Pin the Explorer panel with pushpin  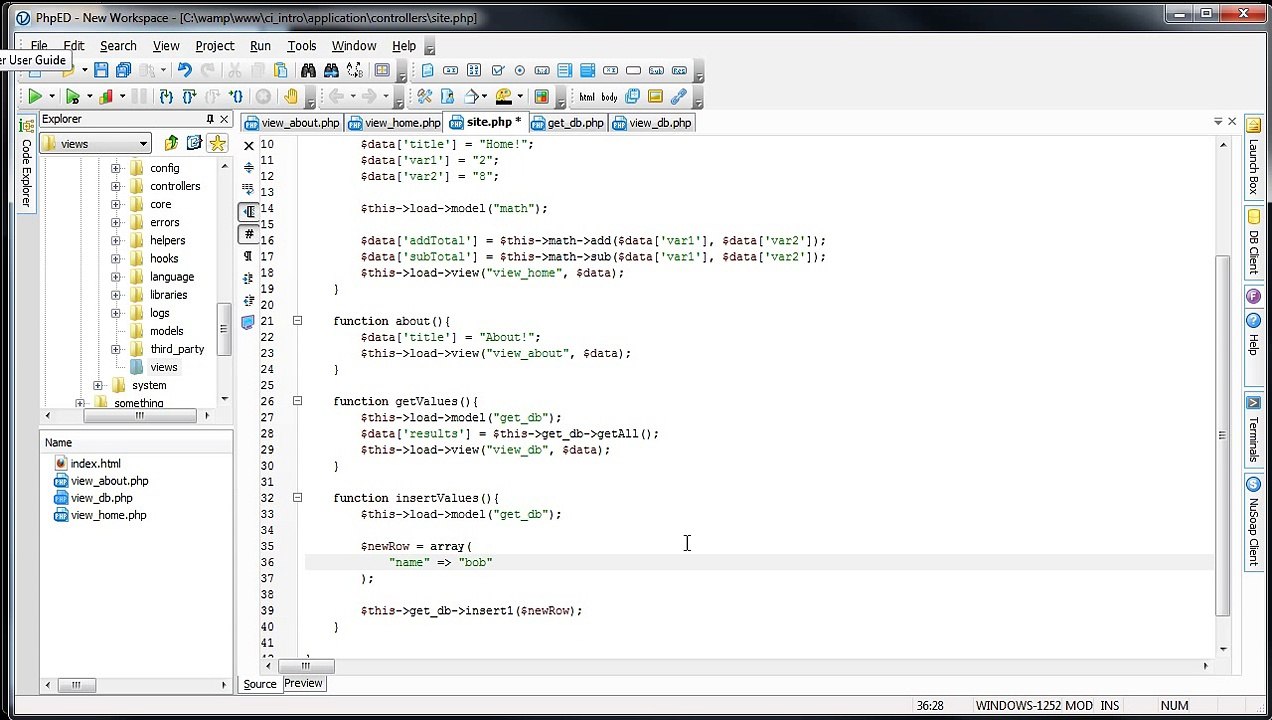tap(209, 119)
